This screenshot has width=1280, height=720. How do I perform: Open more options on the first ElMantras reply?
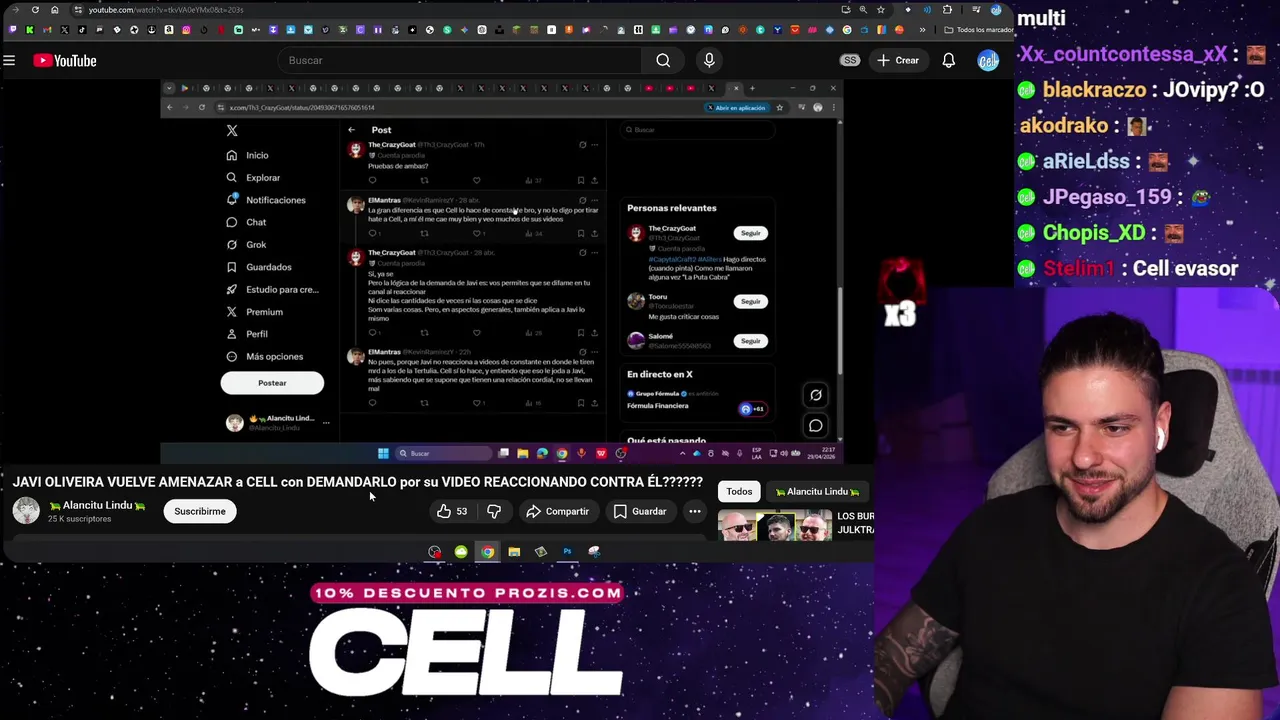click(594, 201)
